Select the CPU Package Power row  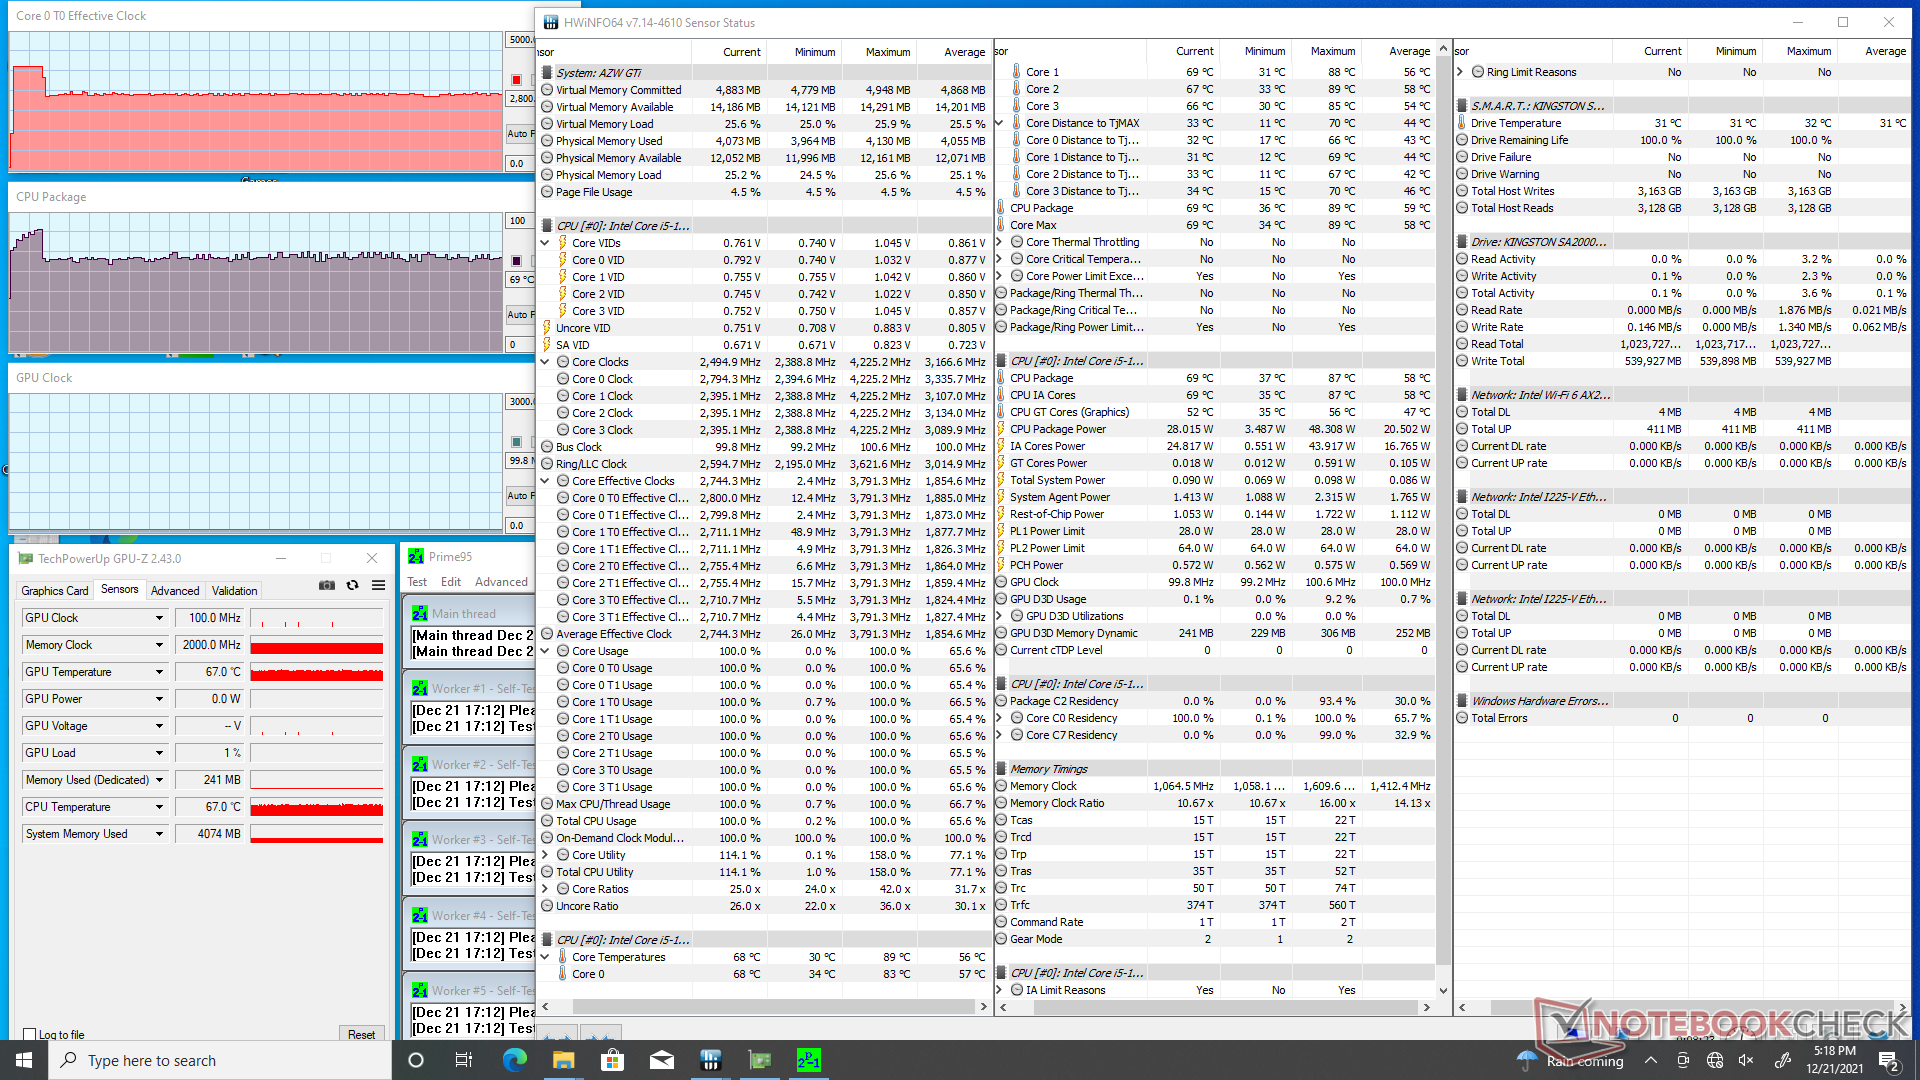[1215, 429]
